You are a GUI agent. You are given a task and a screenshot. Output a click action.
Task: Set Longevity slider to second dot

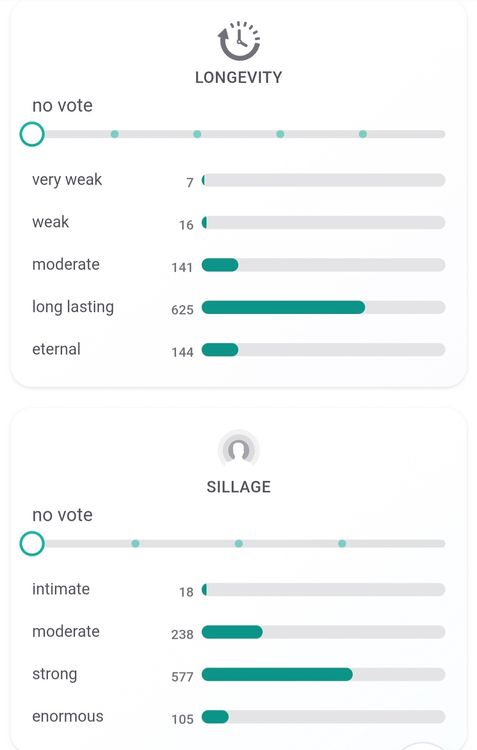click(197, 134)
